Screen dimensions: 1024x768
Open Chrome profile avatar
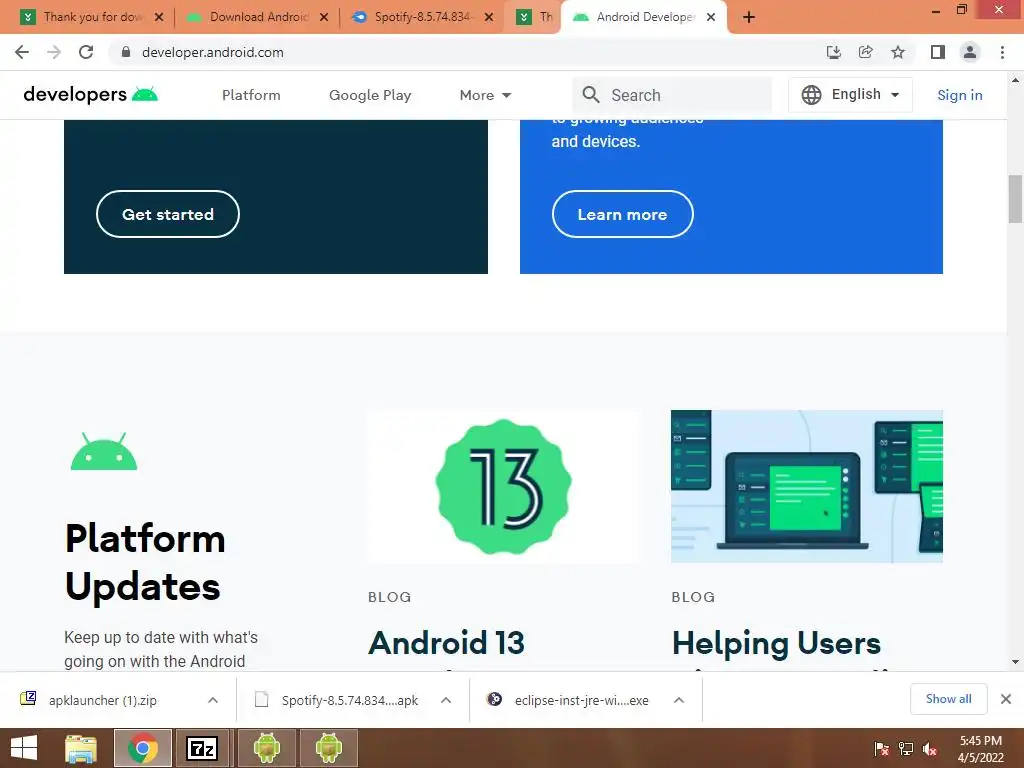(x=970, y=52)
